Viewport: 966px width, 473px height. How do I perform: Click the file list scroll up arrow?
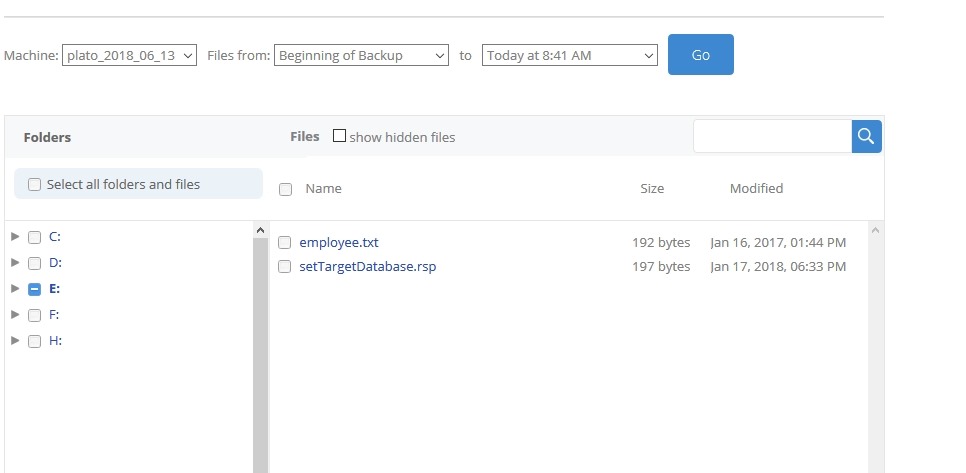(876, 231)
